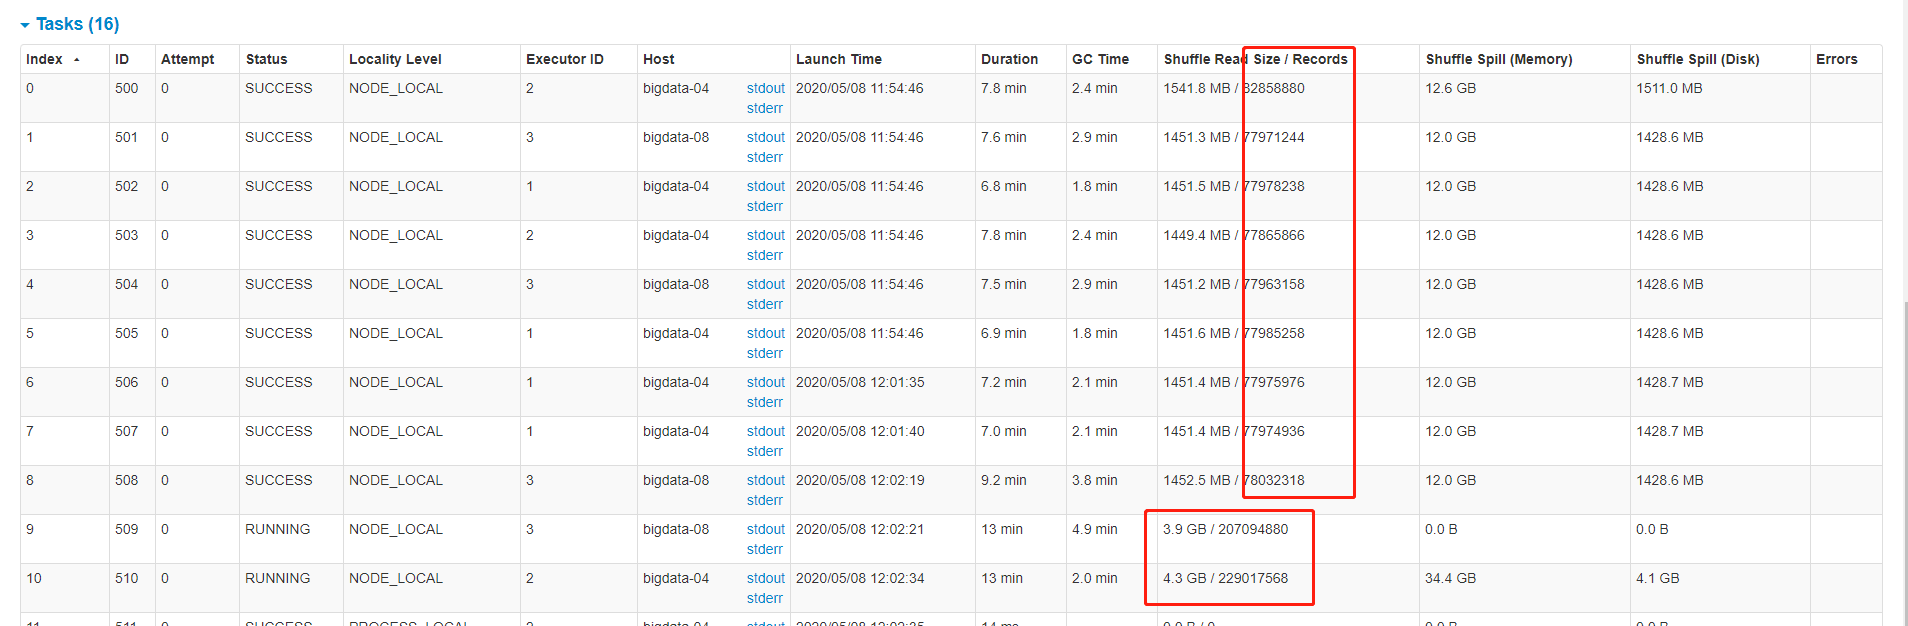Sort table by Status header
This screenshot has height=626, width=1908.
266,59
